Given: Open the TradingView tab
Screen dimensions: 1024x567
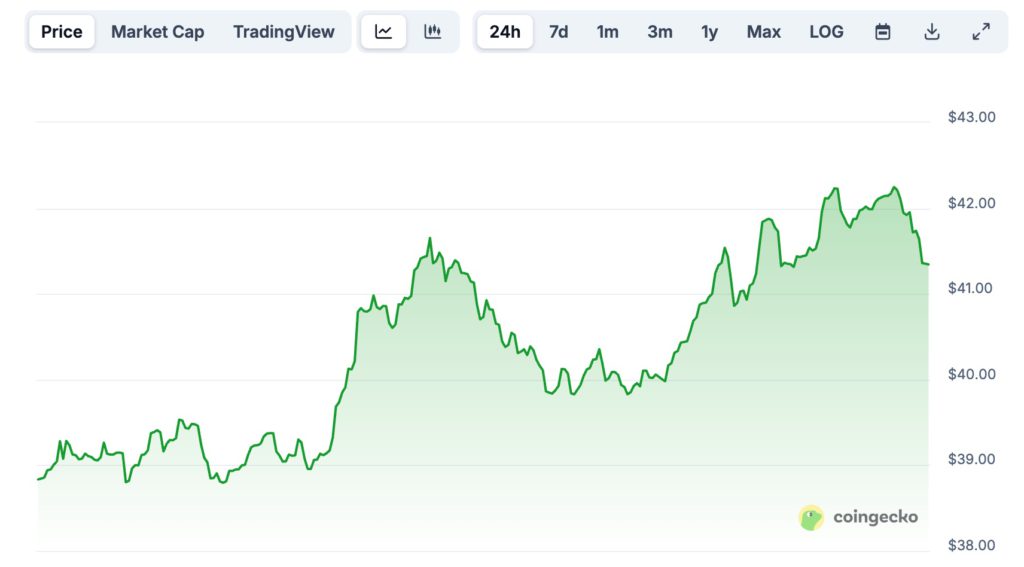Looking at the screenshot, I should coord(284,32).
